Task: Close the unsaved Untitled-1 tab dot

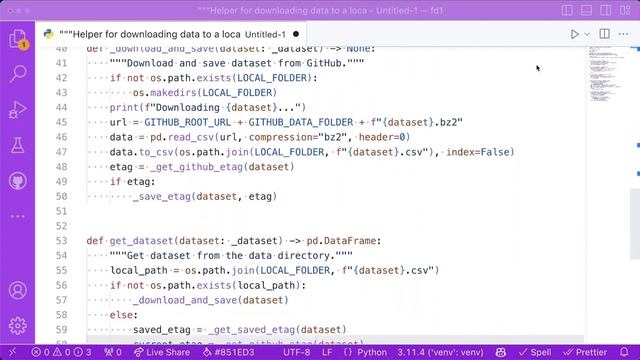Action: pyautogui.click(x=296, y=34)
